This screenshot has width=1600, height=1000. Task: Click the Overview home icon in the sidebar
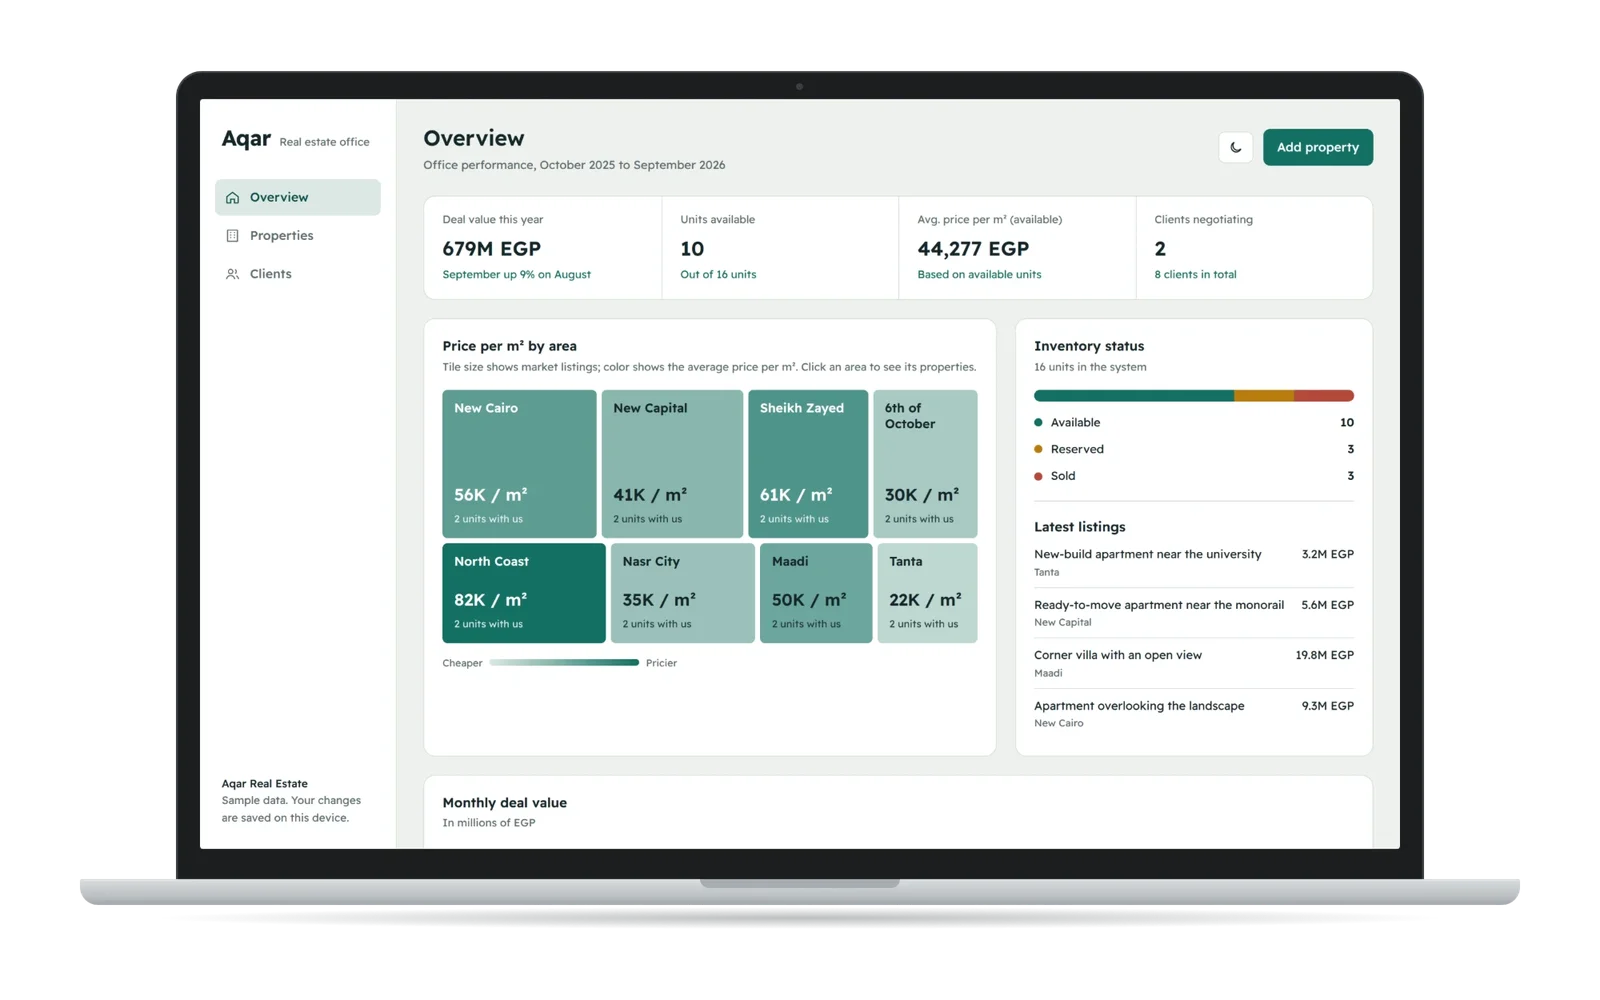click(232, 198)
